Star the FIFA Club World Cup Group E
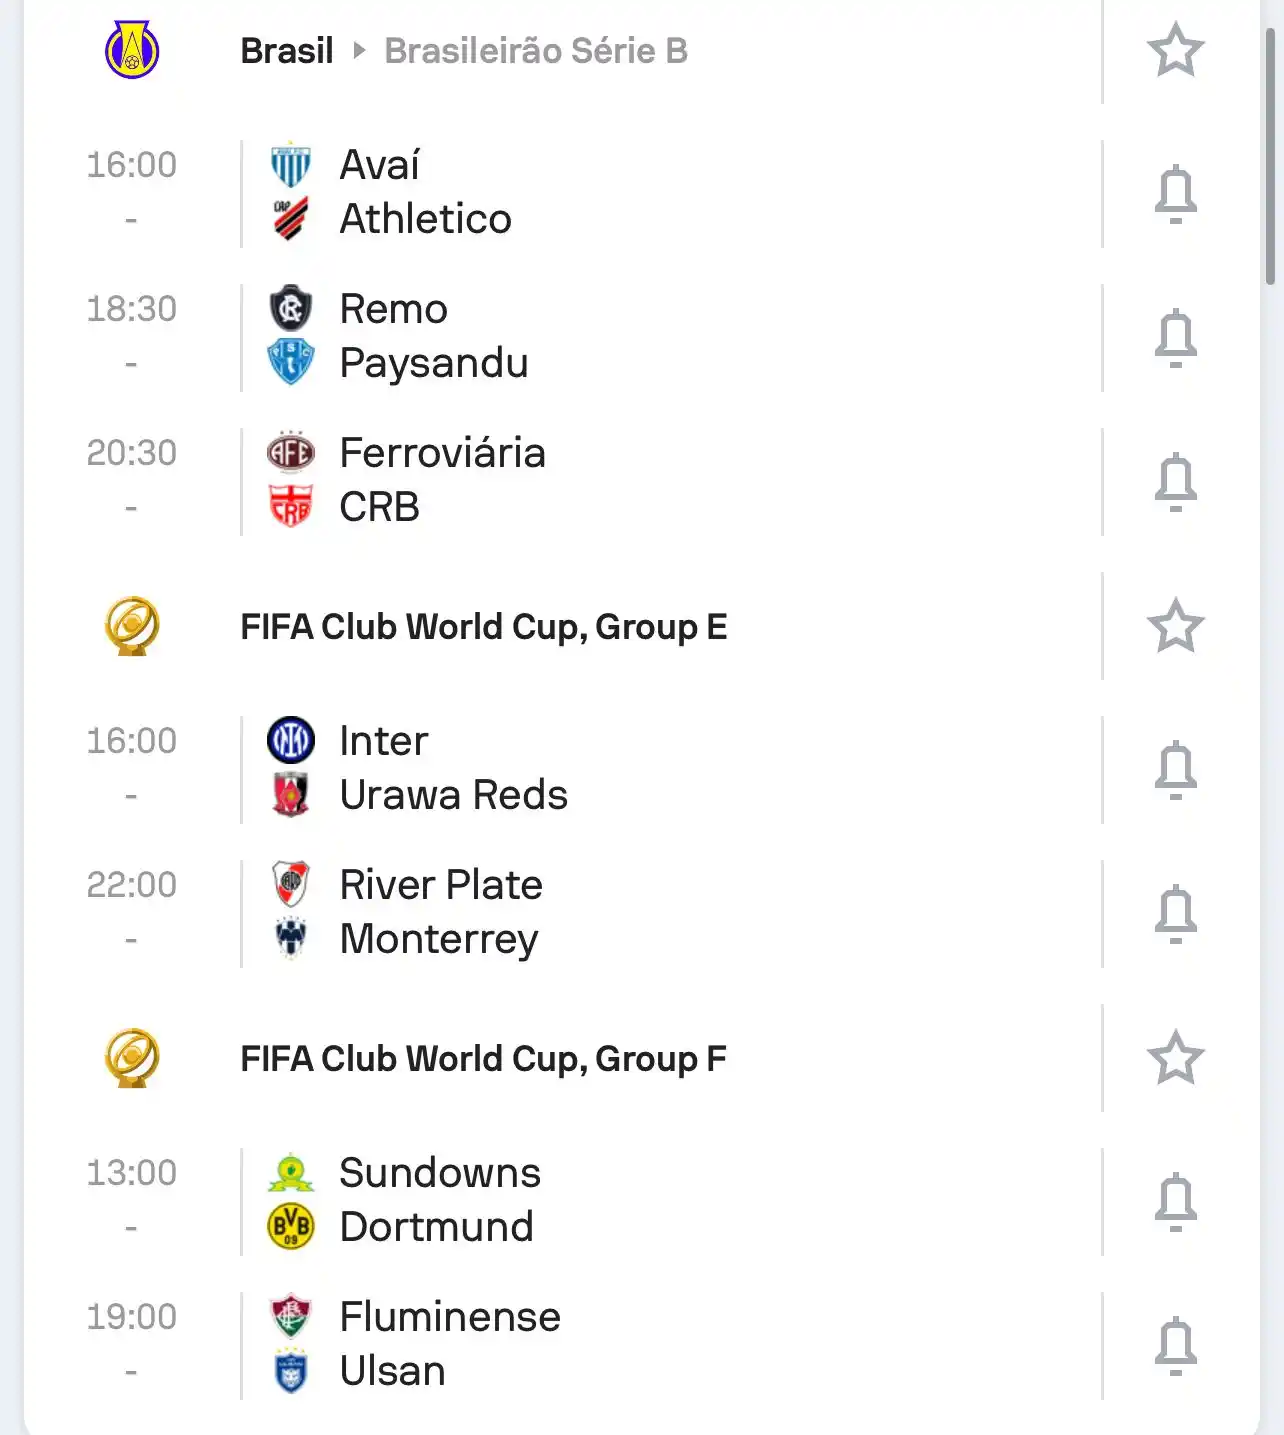The height and width of the screenshot is (1435, 1284). coord(1175,627)
